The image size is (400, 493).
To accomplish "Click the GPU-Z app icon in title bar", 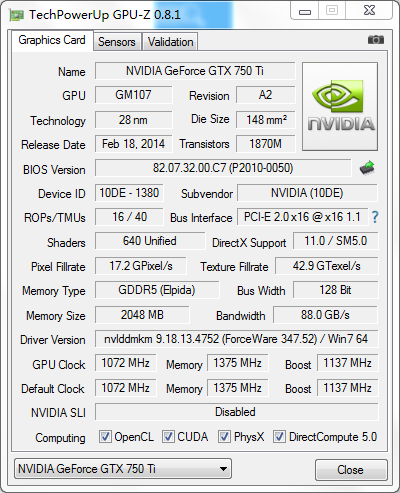I will point(17,15).
